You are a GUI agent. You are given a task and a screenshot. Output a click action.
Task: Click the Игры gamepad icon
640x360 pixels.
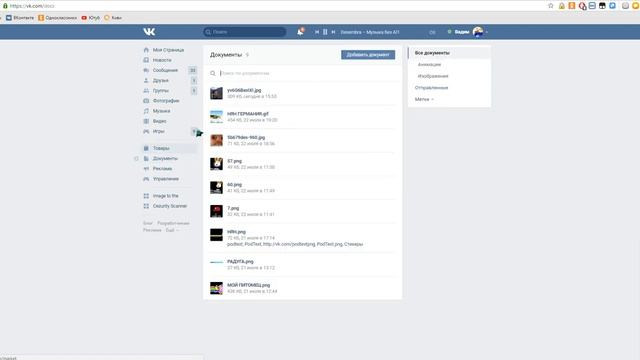(x=146, y=131)
